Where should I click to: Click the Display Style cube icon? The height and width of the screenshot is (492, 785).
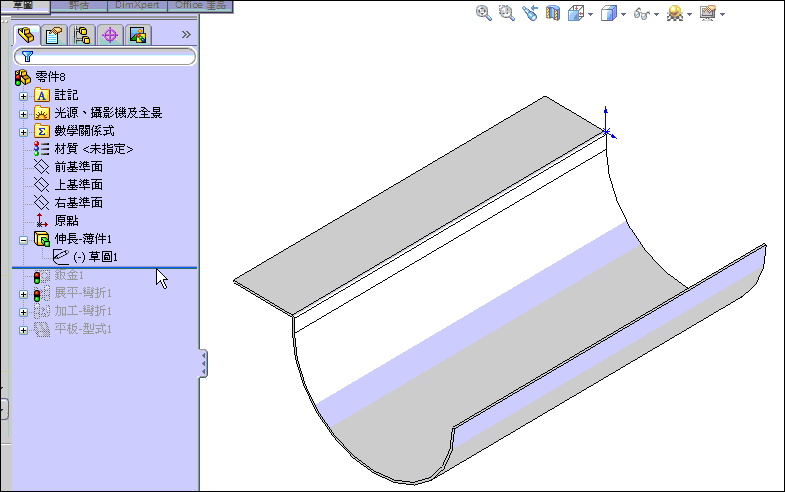[609, 13]
